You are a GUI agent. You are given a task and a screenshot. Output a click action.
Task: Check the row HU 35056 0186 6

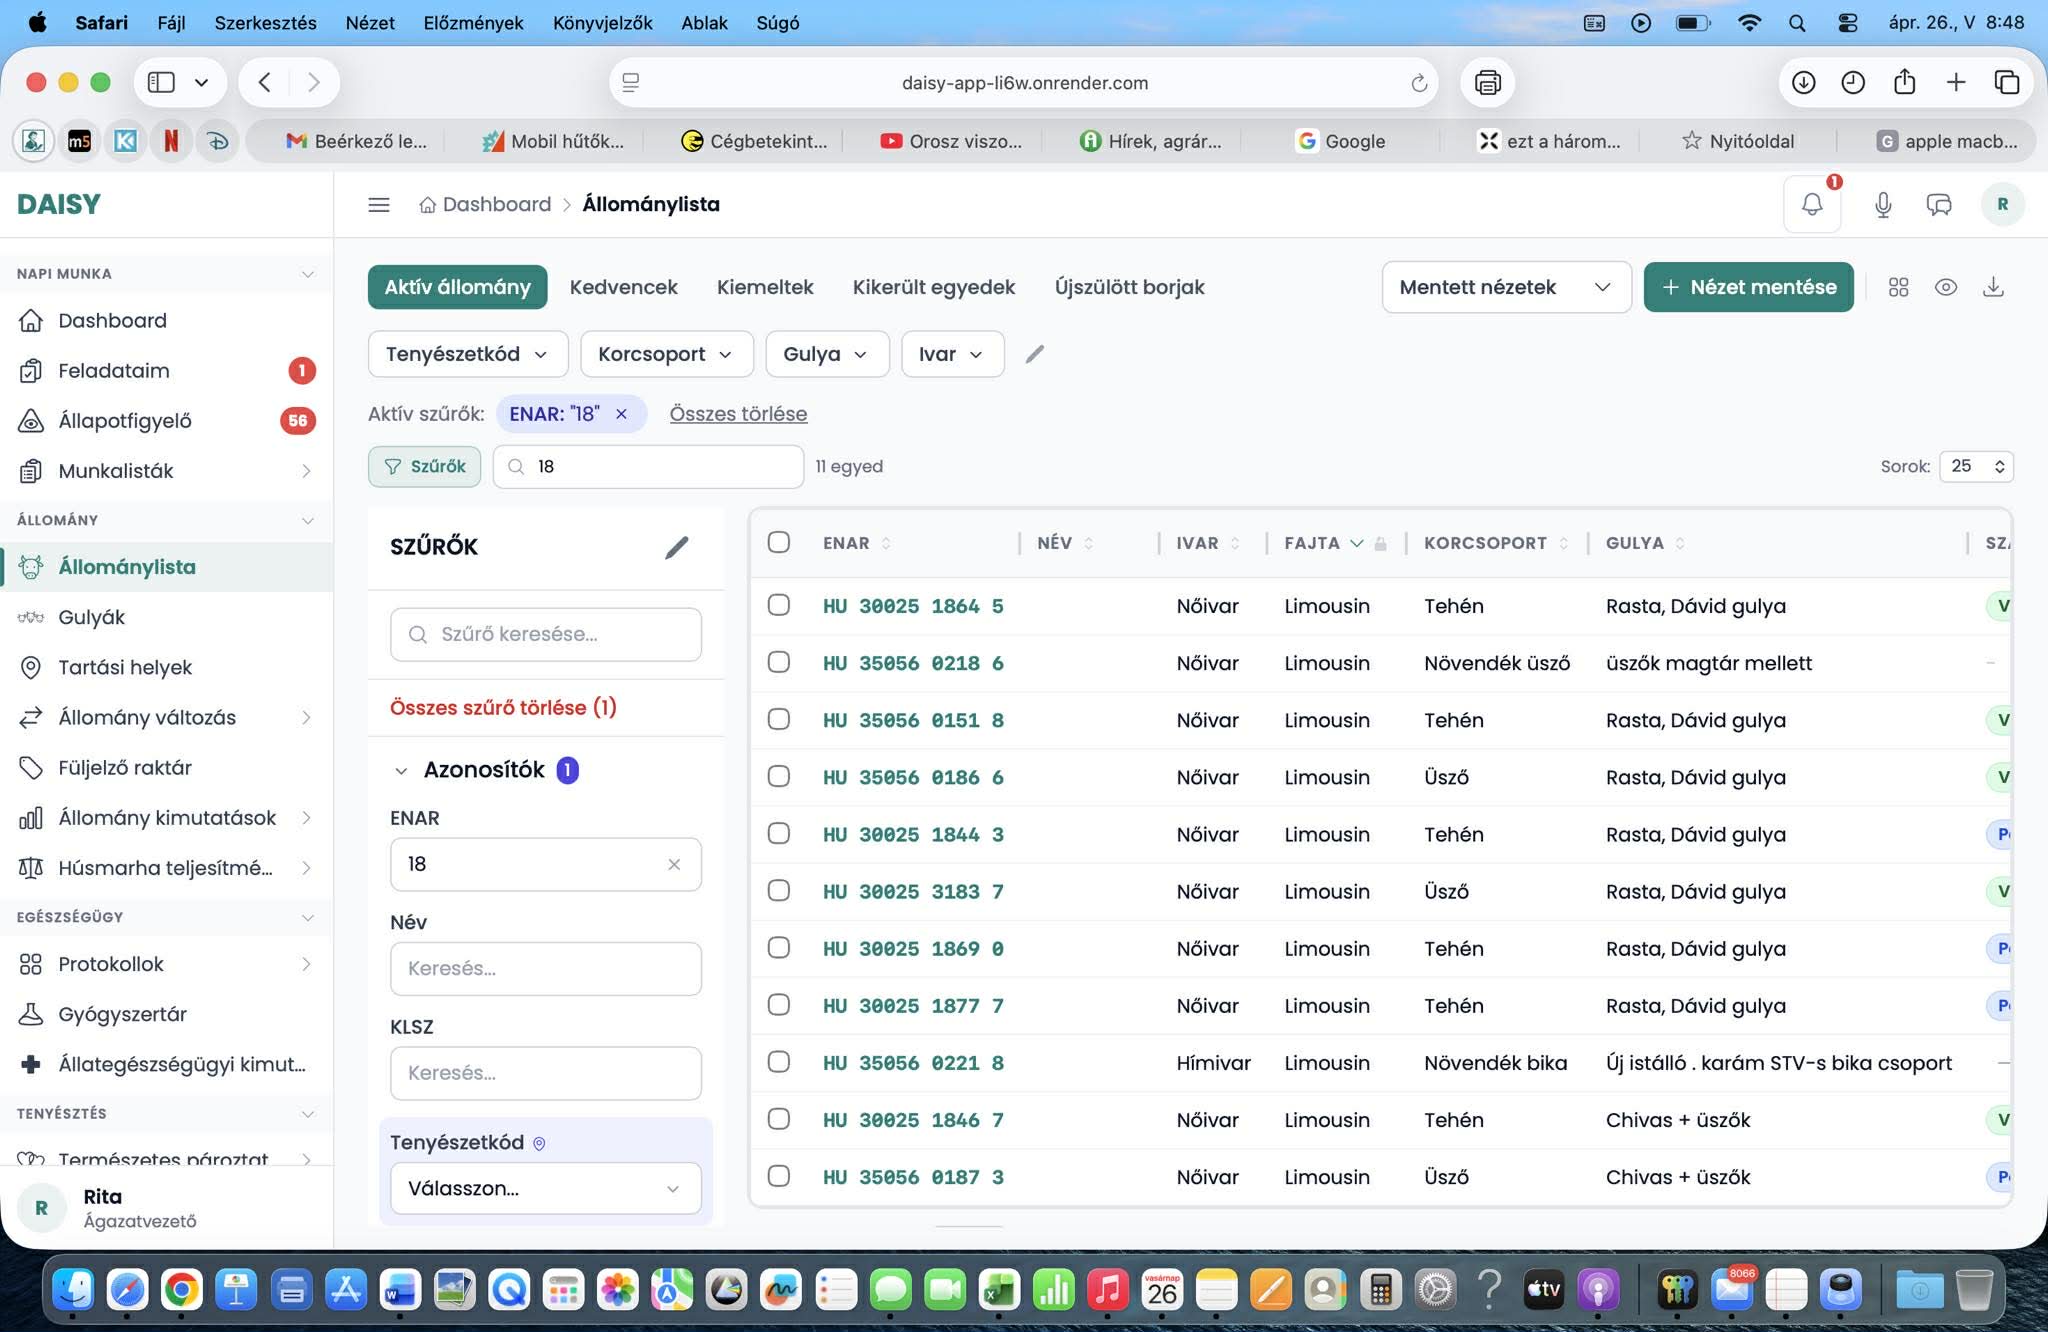click(779, 776)
